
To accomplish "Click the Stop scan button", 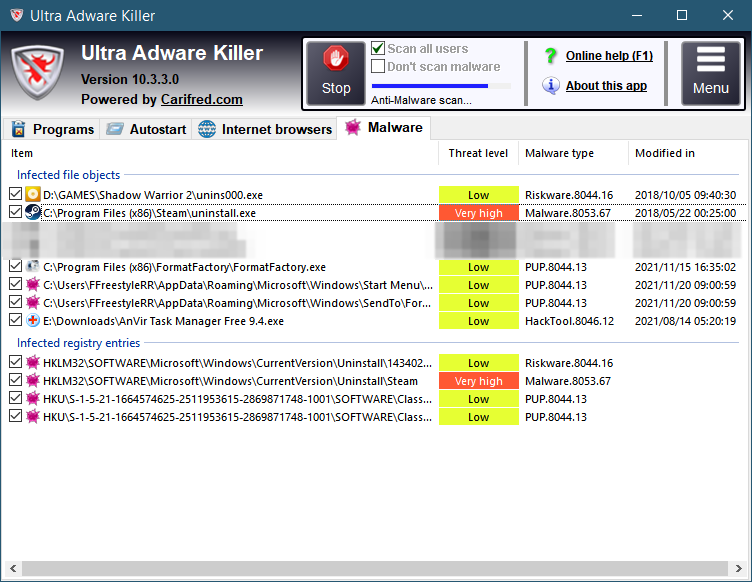I will 336,73.
